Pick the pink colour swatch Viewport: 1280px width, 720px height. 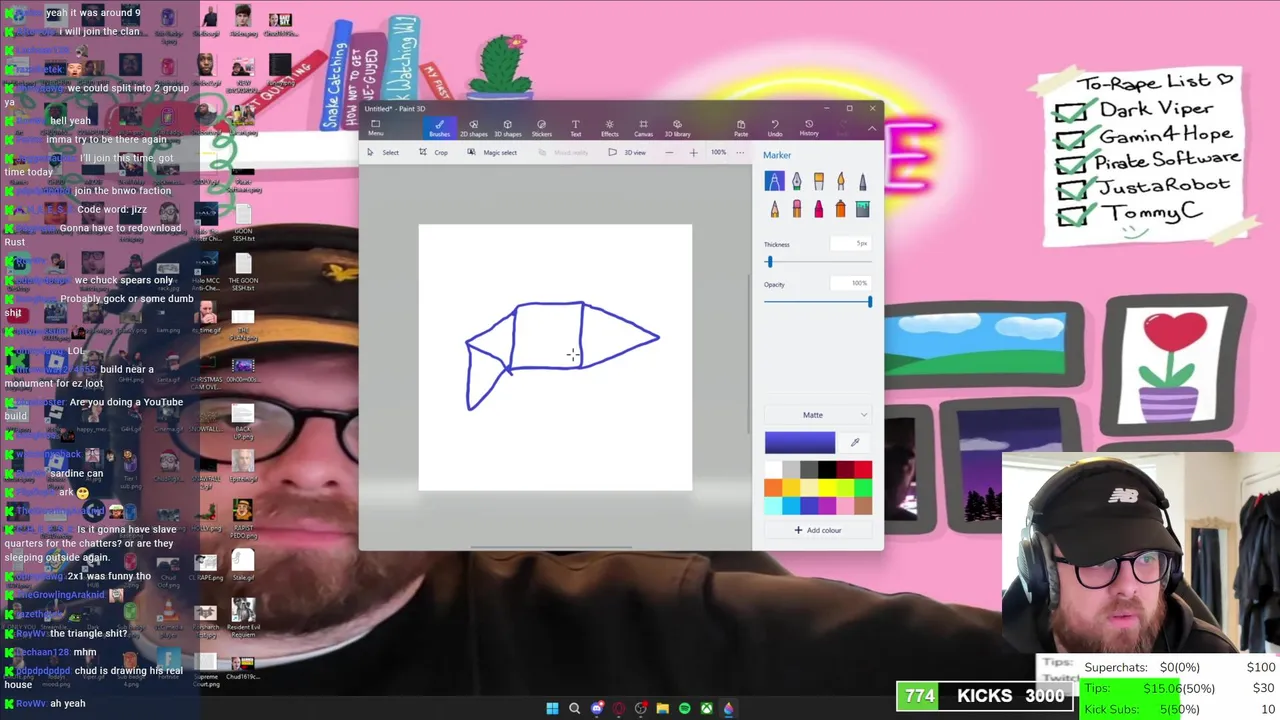[845, 506]
